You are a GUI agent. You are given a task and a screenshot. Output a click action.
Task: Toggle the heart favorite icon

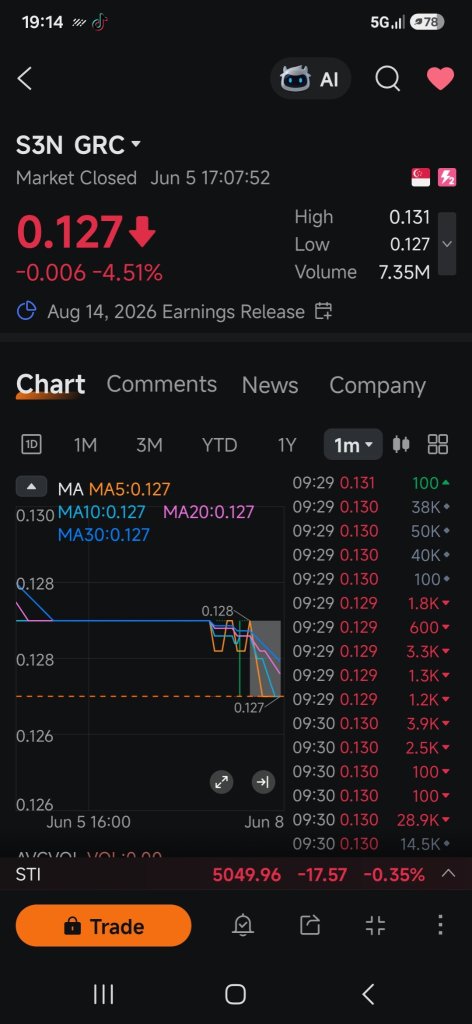point(441,79)
